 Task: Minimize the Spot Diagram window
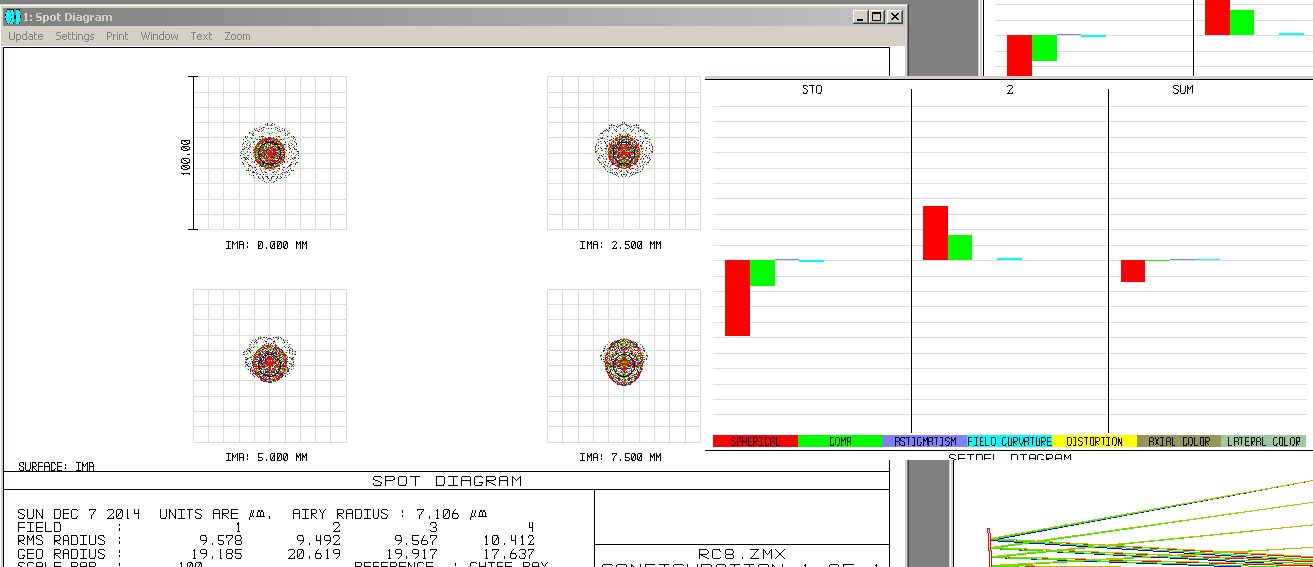click(860, 17)
